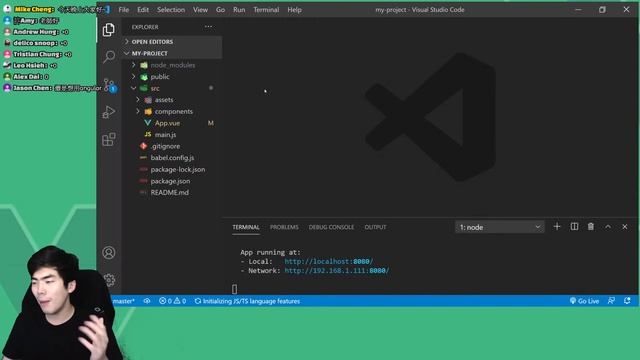Open the Help menu
This screenshot has height=360, width=640.
(294, 10)
